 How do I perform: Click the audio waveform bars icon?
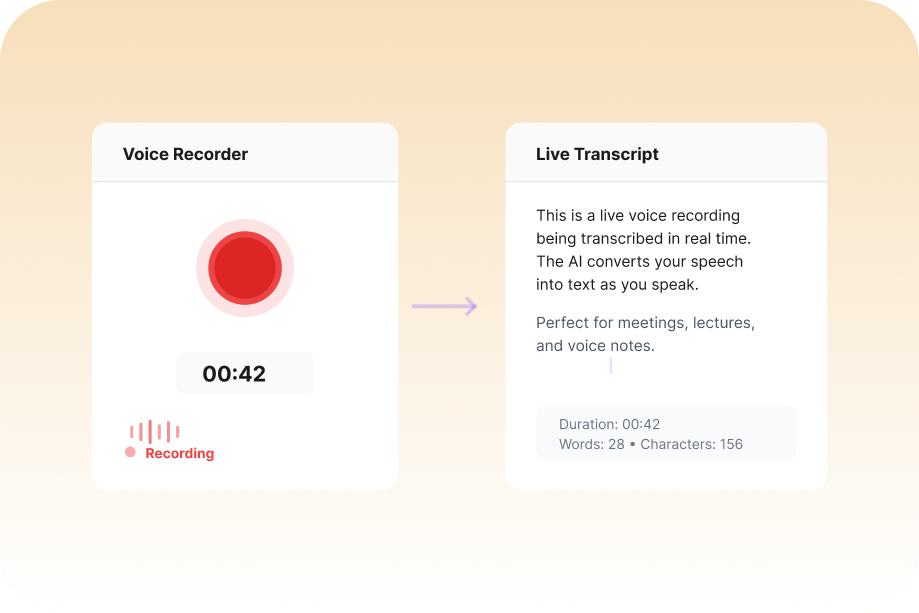point(154,432)
